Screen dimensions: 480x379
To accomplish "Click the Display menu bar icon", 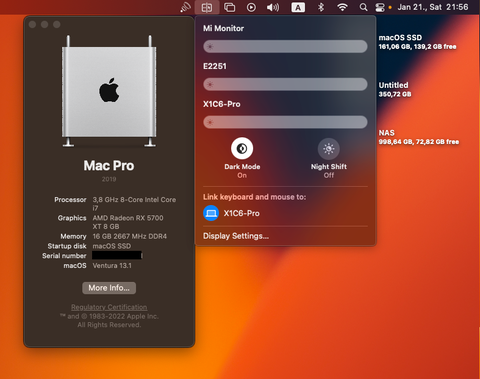I will tap(207, 7).
